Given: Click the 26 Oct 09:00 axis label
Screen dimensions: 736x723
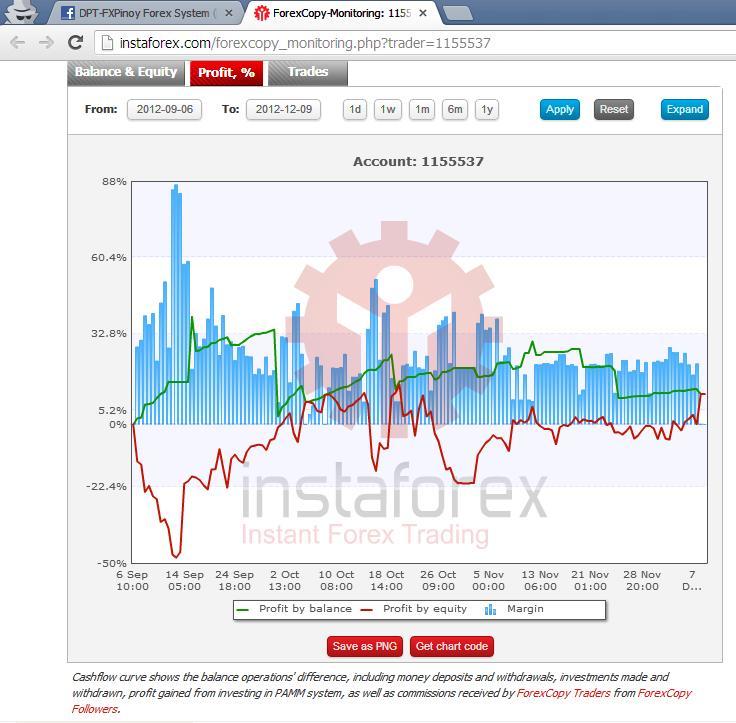Looking at the screenshot, I should pos(438,581).
